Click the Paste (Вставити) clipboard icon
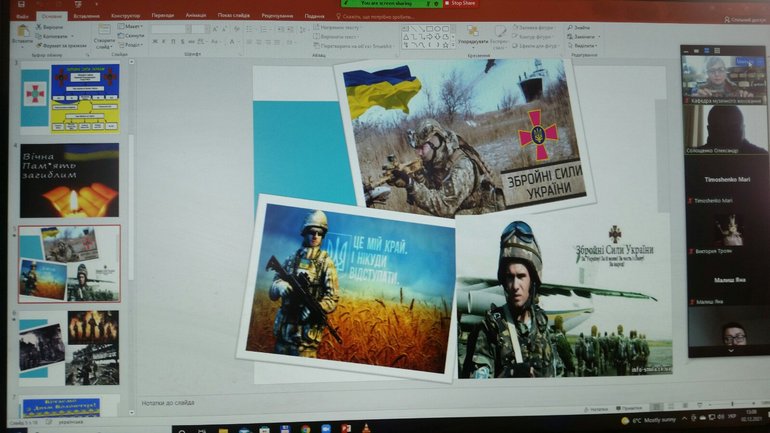The image size is (770, 433). pos(23,31)
